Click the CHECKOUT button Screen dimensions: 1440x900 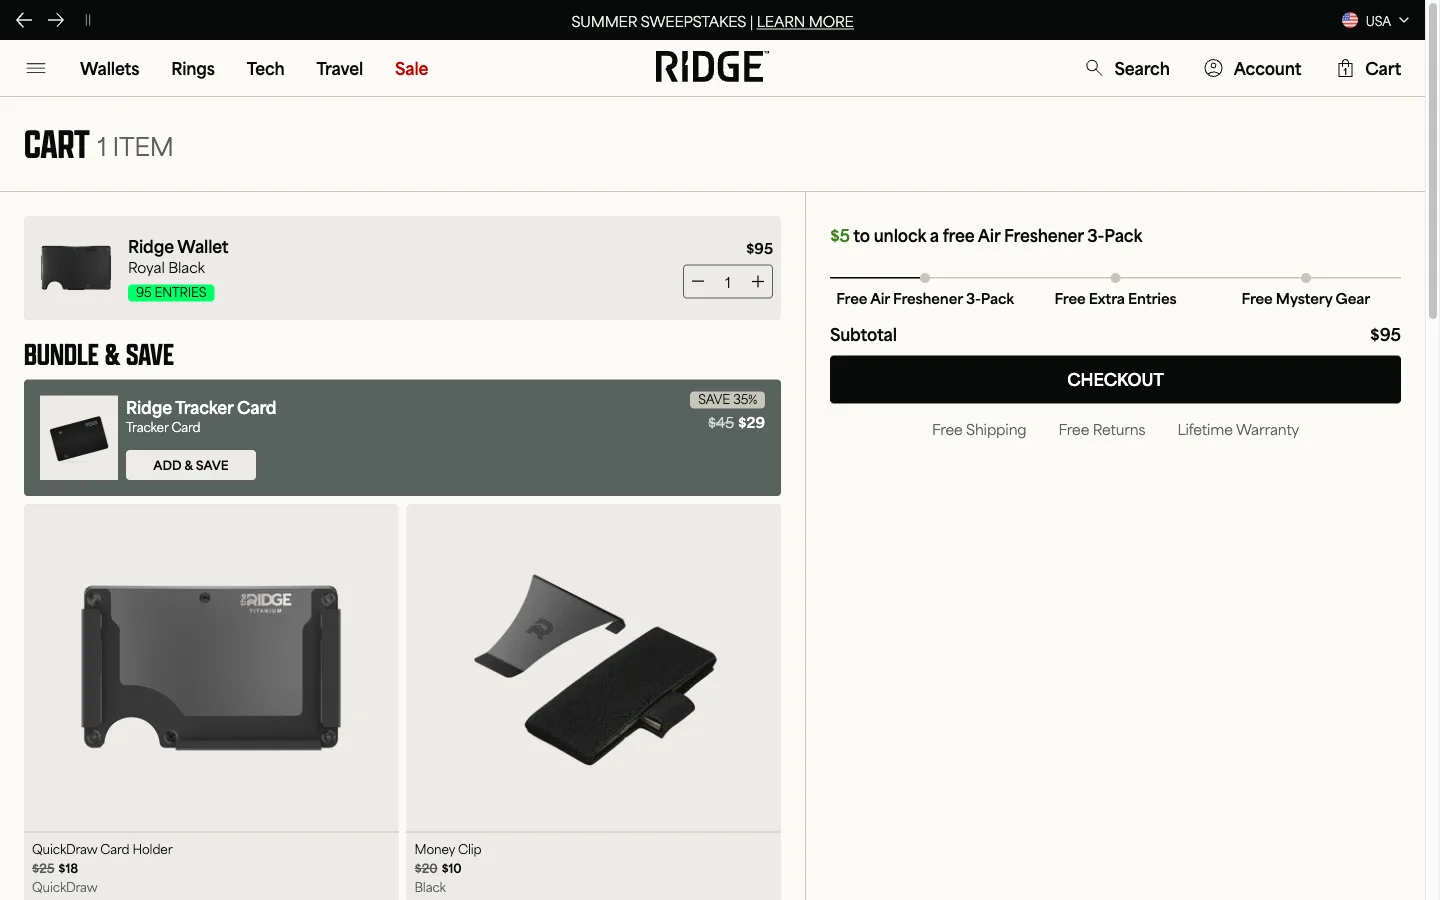[x=1115, y=380]
